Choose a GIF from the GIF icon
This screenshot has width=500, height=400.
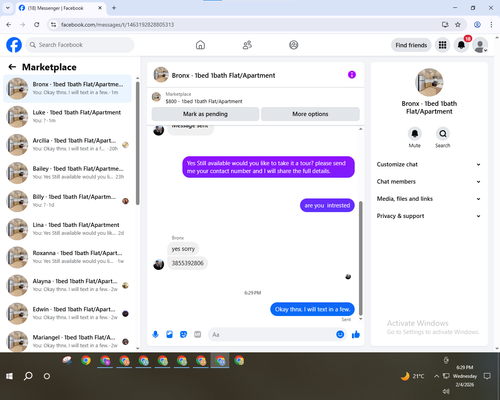(x=198, y=334)
